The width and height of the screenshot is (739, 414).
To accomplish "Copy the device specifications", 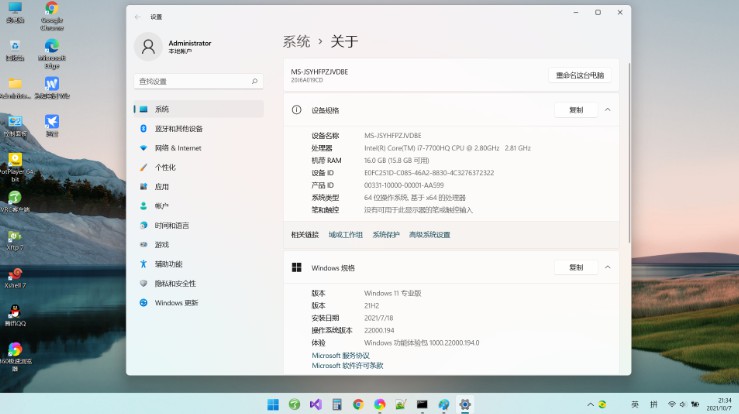I will click(576, 110).
